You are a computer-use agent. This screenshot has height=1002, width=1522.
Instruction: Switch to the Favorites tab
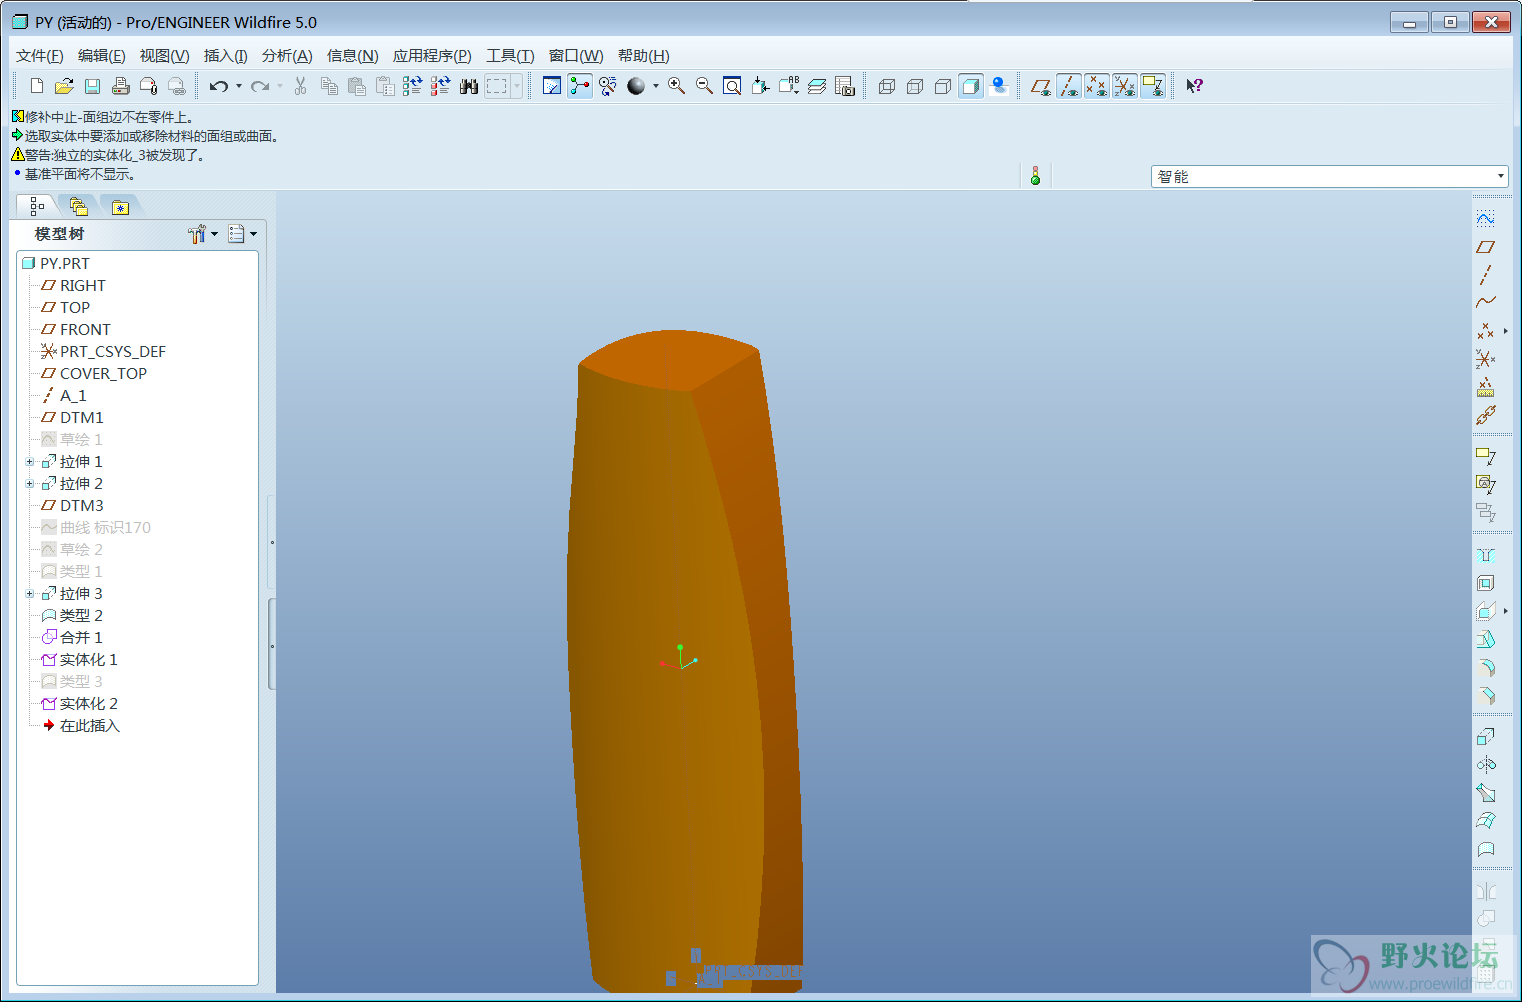pos(121,207)
